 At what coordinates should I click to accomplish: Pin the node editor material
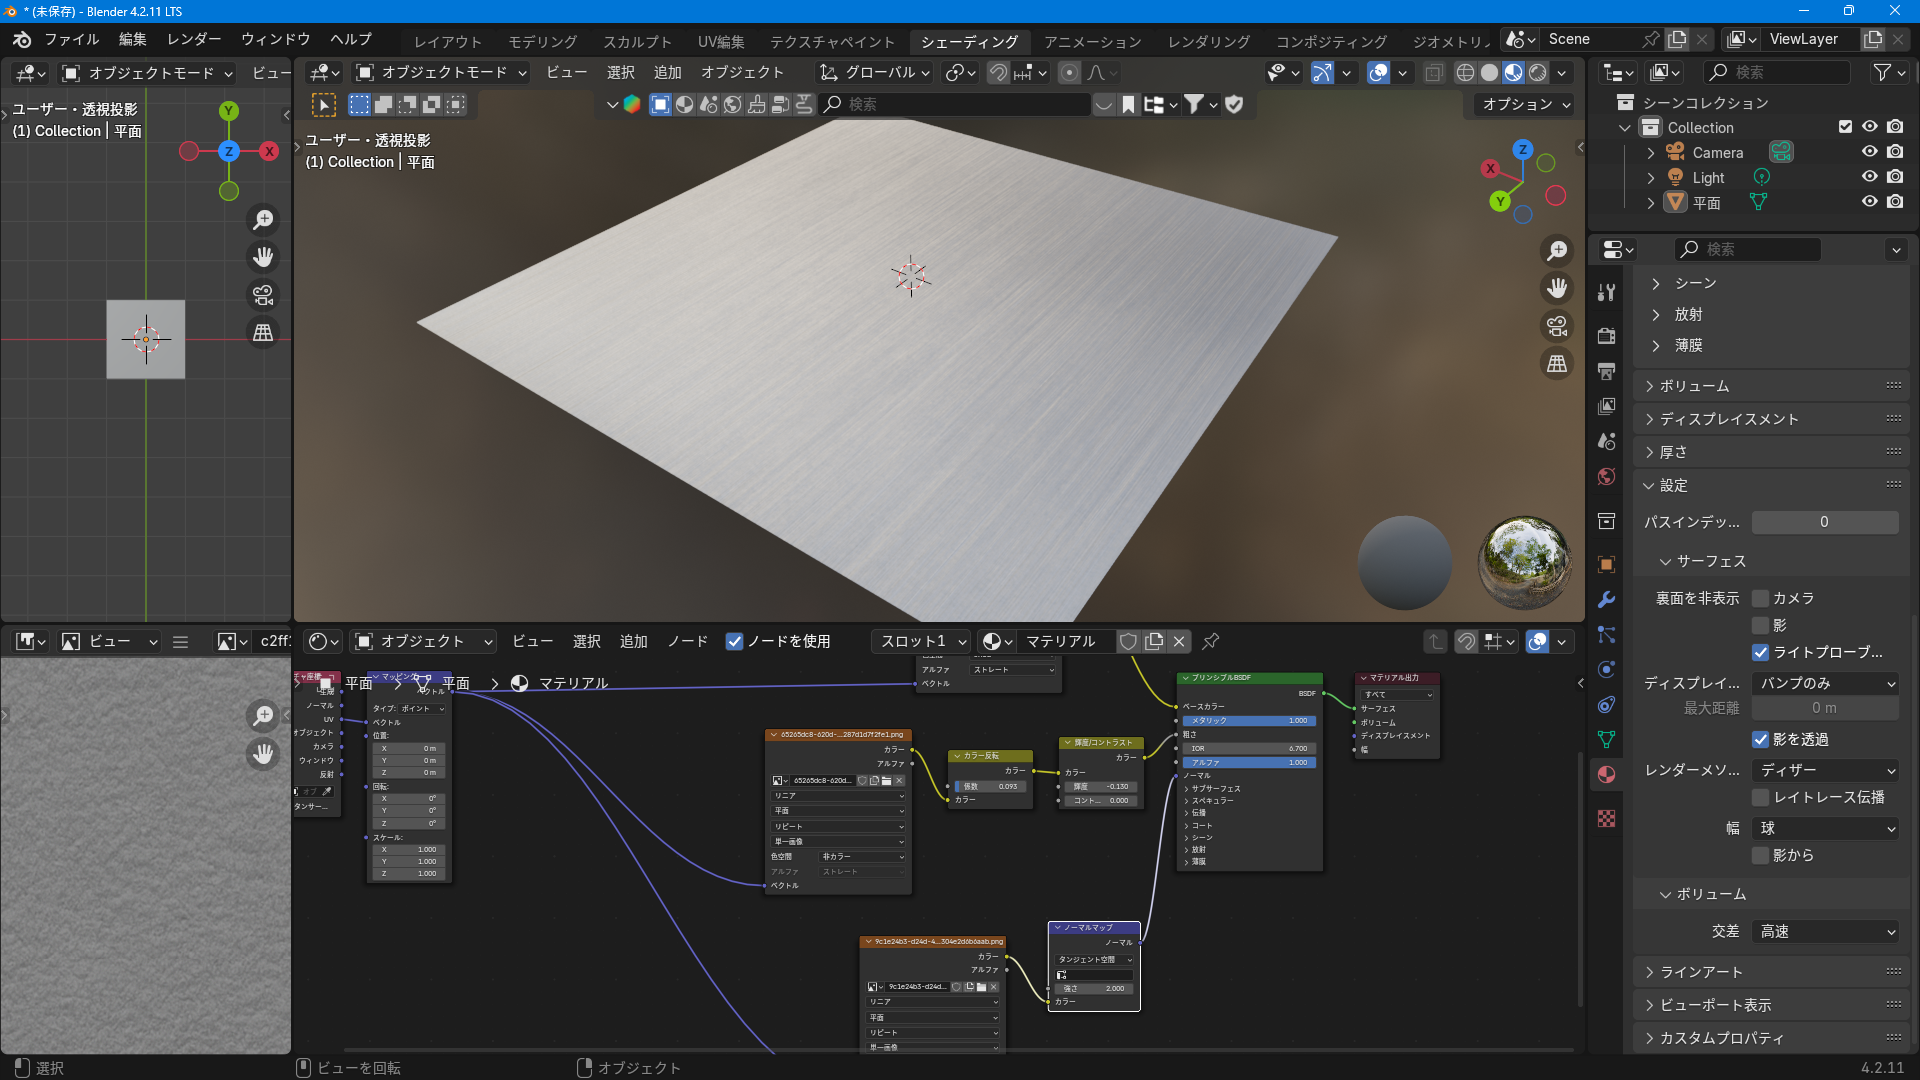click(x=1210, y=642)
